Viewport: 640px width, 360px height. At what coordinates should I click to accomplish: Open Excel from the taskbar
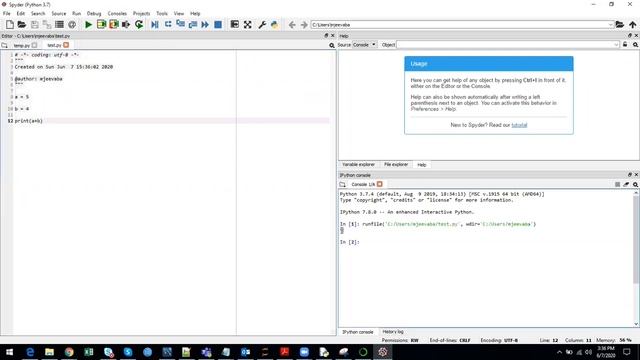(x=89, y=352)
